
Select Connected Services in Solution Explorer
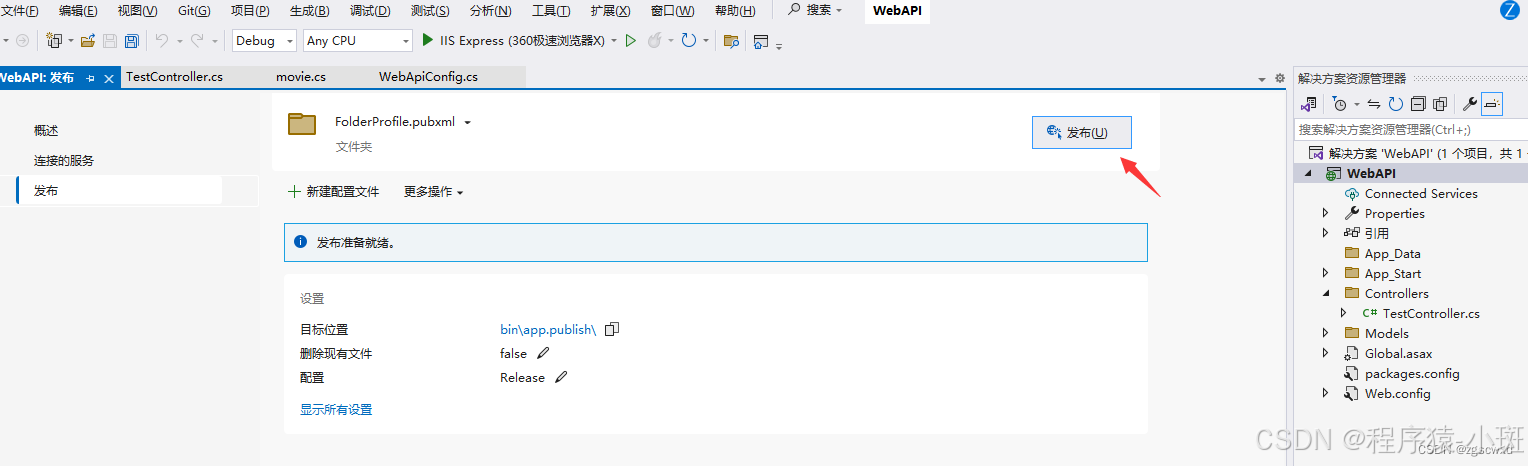click(1421, 193)
